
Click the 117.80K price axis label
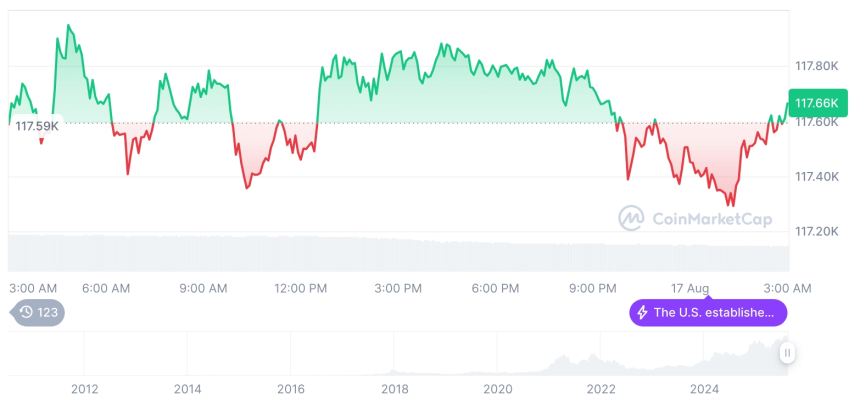pos(816,66)
